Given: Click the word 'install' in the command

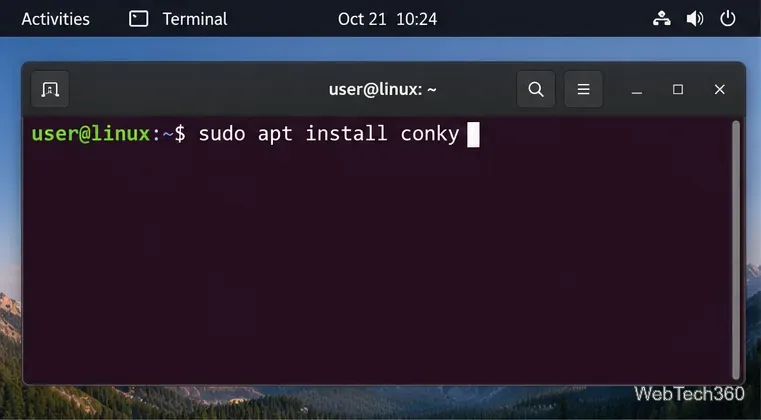Looking at the screenshot, I should [347, 134].
